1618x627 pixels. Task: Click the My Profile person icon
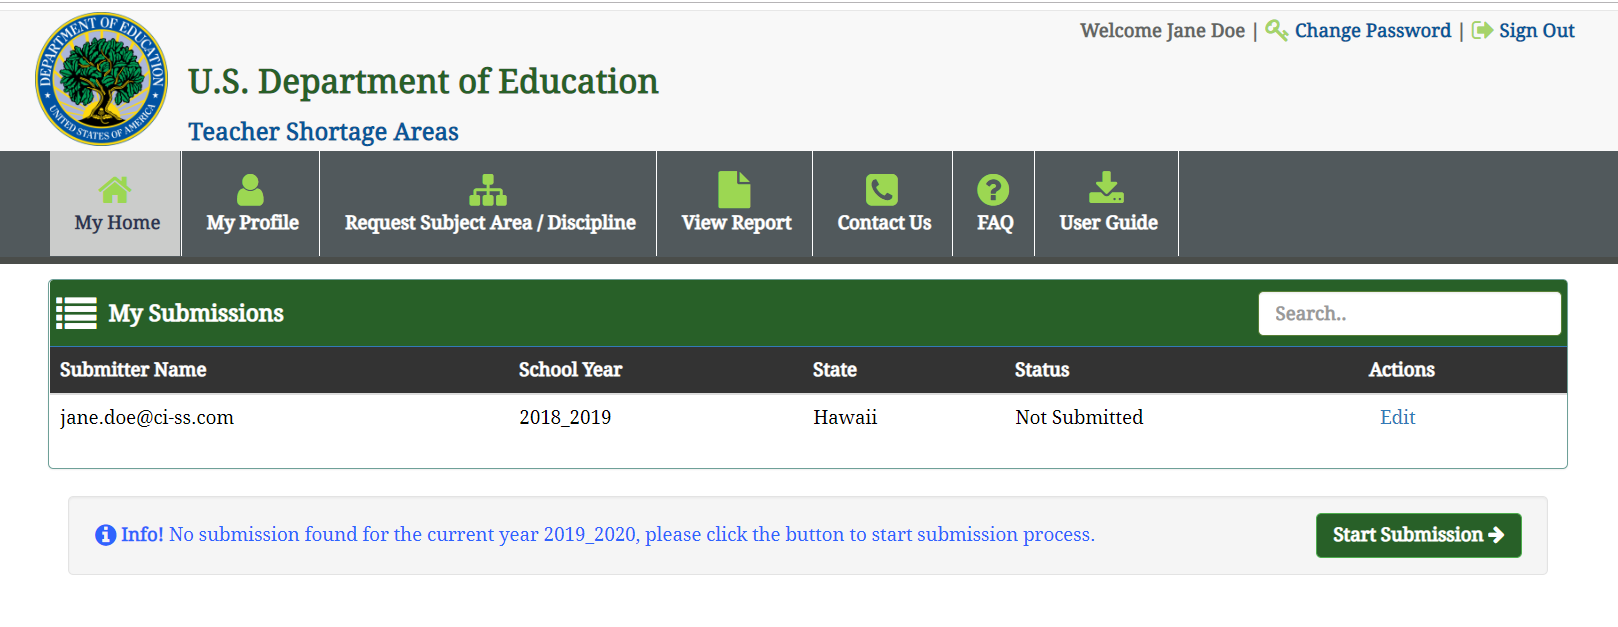(251, 190)
